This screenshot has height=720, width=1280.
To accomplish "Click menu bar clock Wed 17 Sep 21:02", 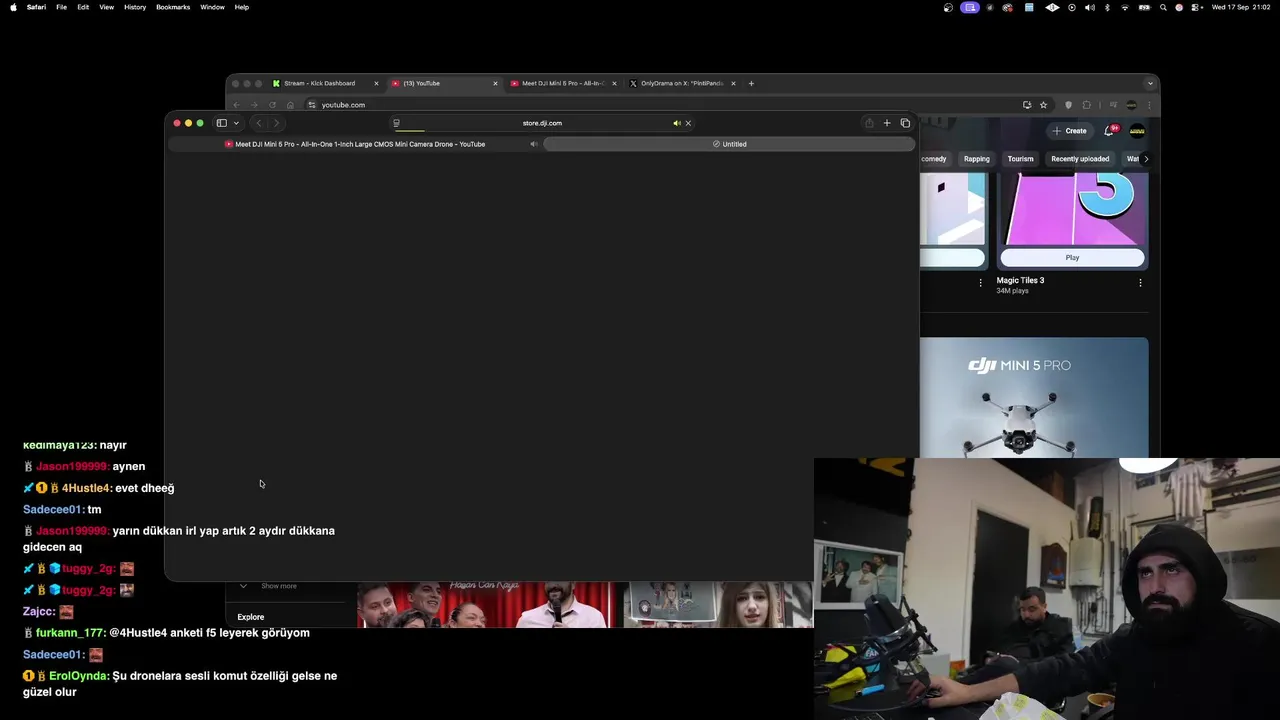I will (1239, 7).
